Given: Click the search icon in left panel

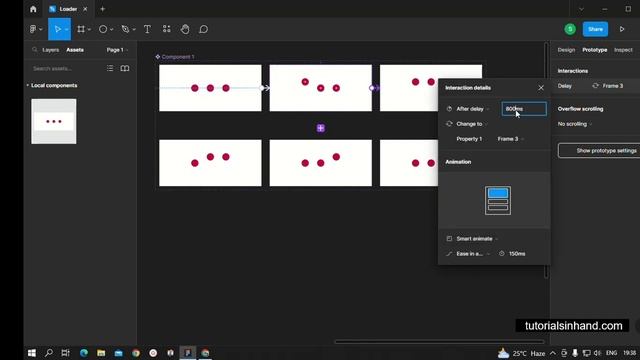Looking at the screenshot, I should [x=35, y=50].
